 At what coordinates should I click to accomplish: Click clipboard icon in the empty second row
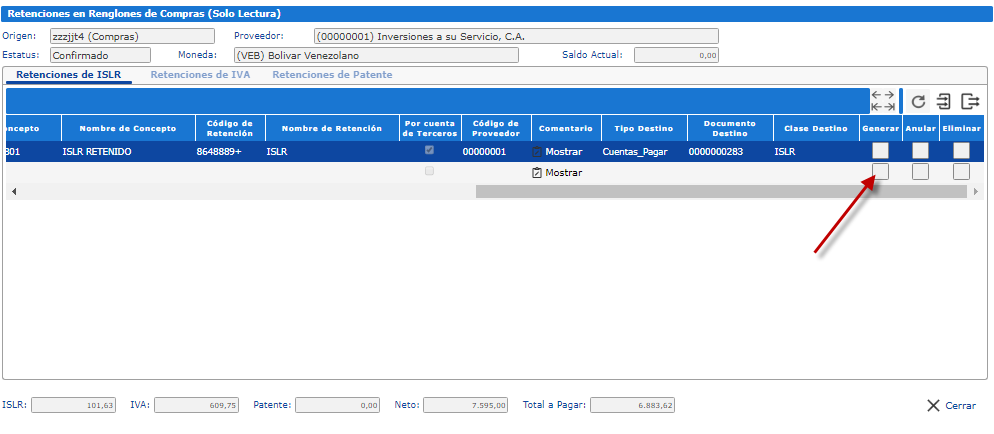537,172
